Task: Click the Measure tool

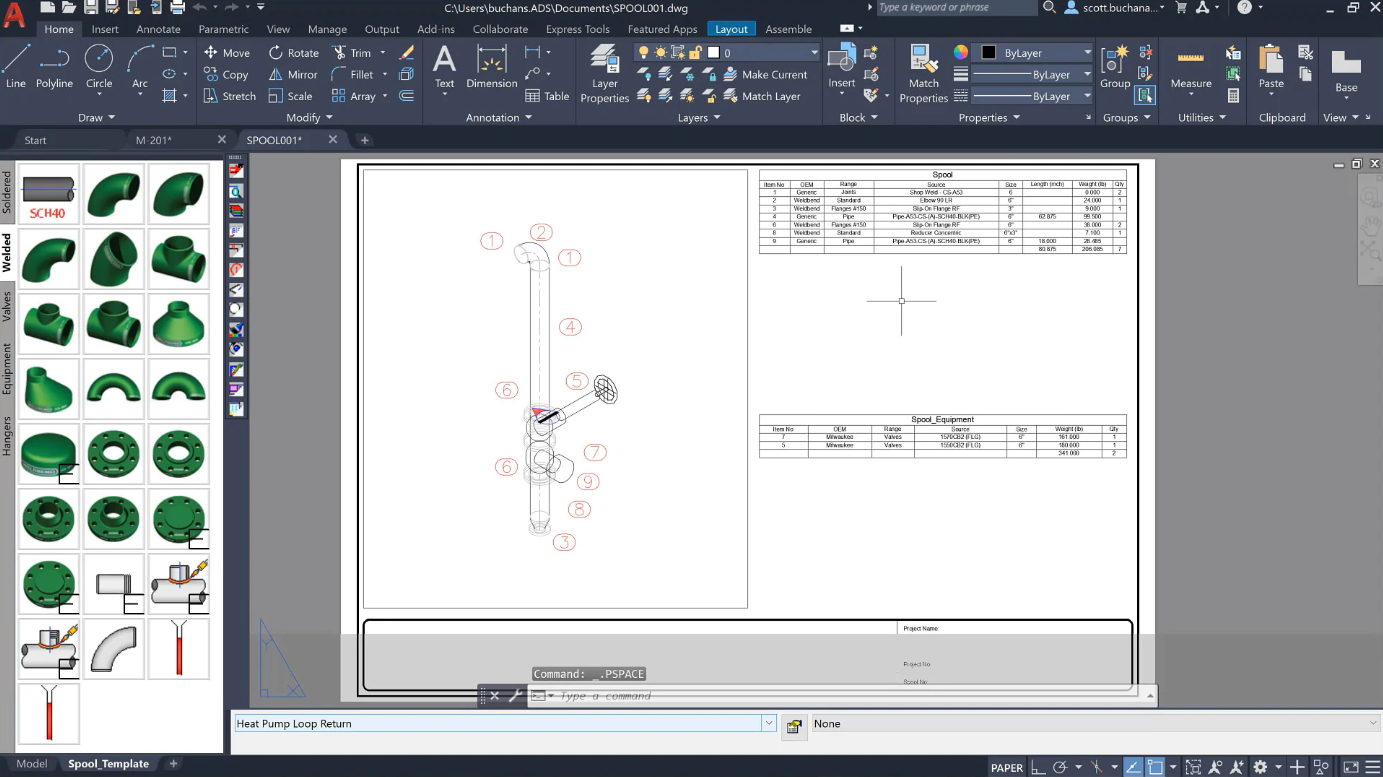Action: [x=1190, y=67]
